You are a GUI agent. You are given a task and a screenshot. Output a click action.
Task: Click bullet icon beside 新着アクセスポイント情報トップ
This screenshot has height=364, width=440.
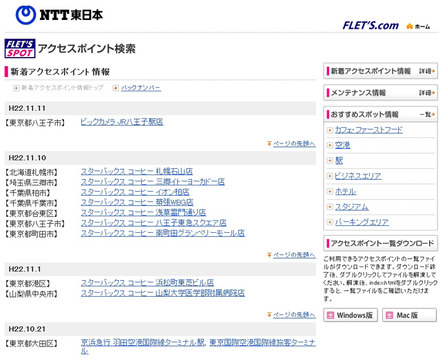[16, 88]
